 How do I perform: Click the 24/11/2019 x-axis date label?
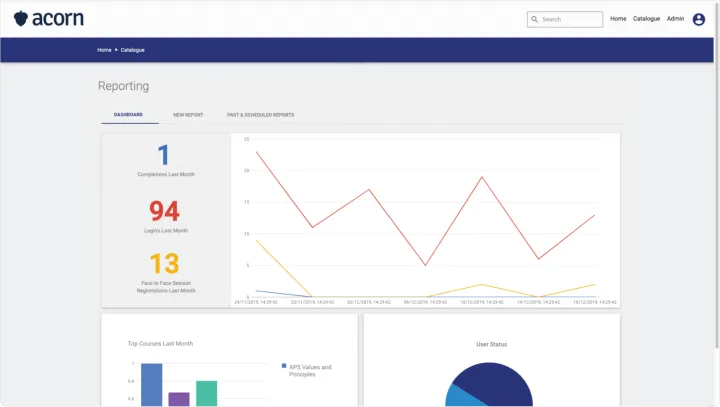pyautogui.click(x=256, y=302)
